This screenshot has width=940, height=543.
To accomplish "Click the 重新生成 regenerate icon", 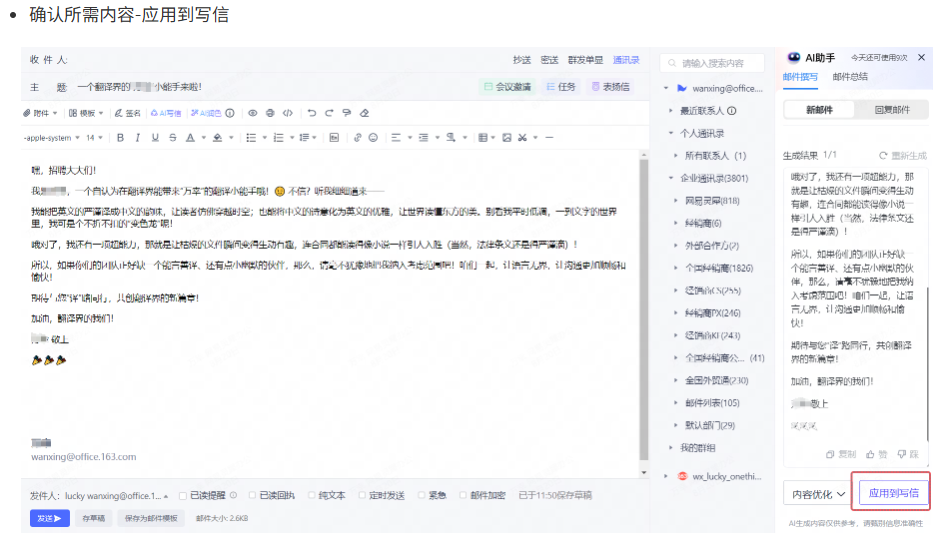I will 883,156.
